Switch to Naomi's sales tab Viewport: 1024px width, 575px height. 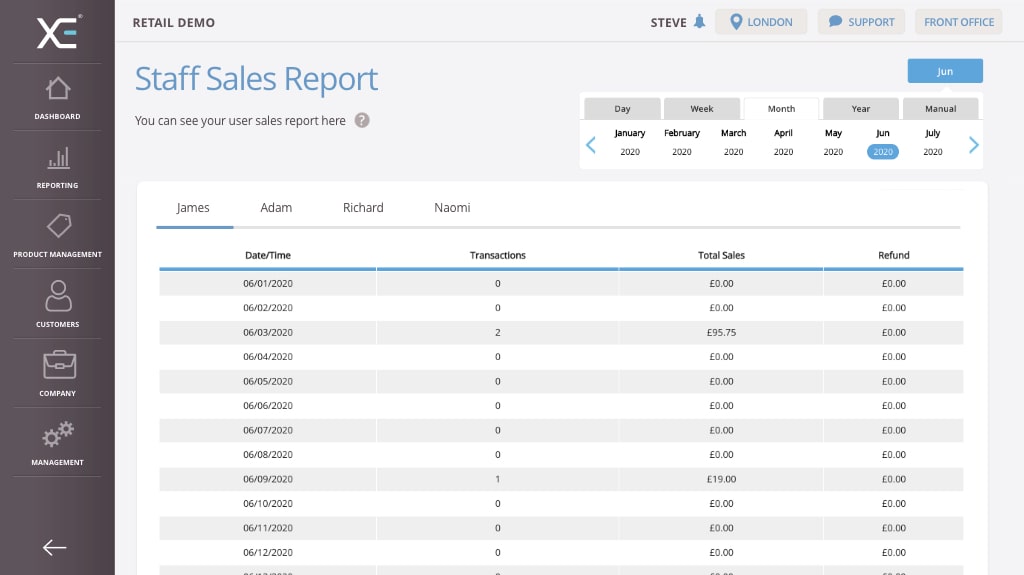(x=452, y=208)
